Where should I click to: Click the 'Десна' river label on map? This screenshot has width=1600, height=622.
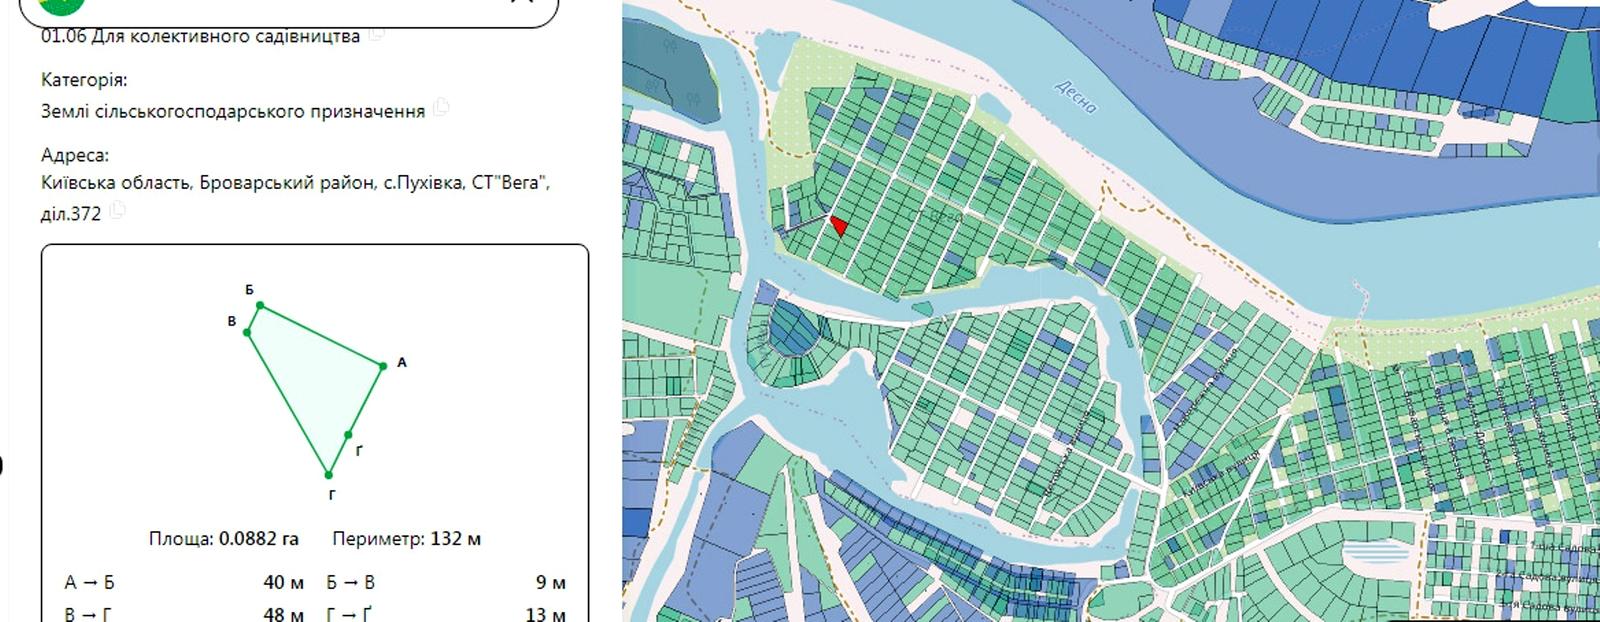point(1077,96)
